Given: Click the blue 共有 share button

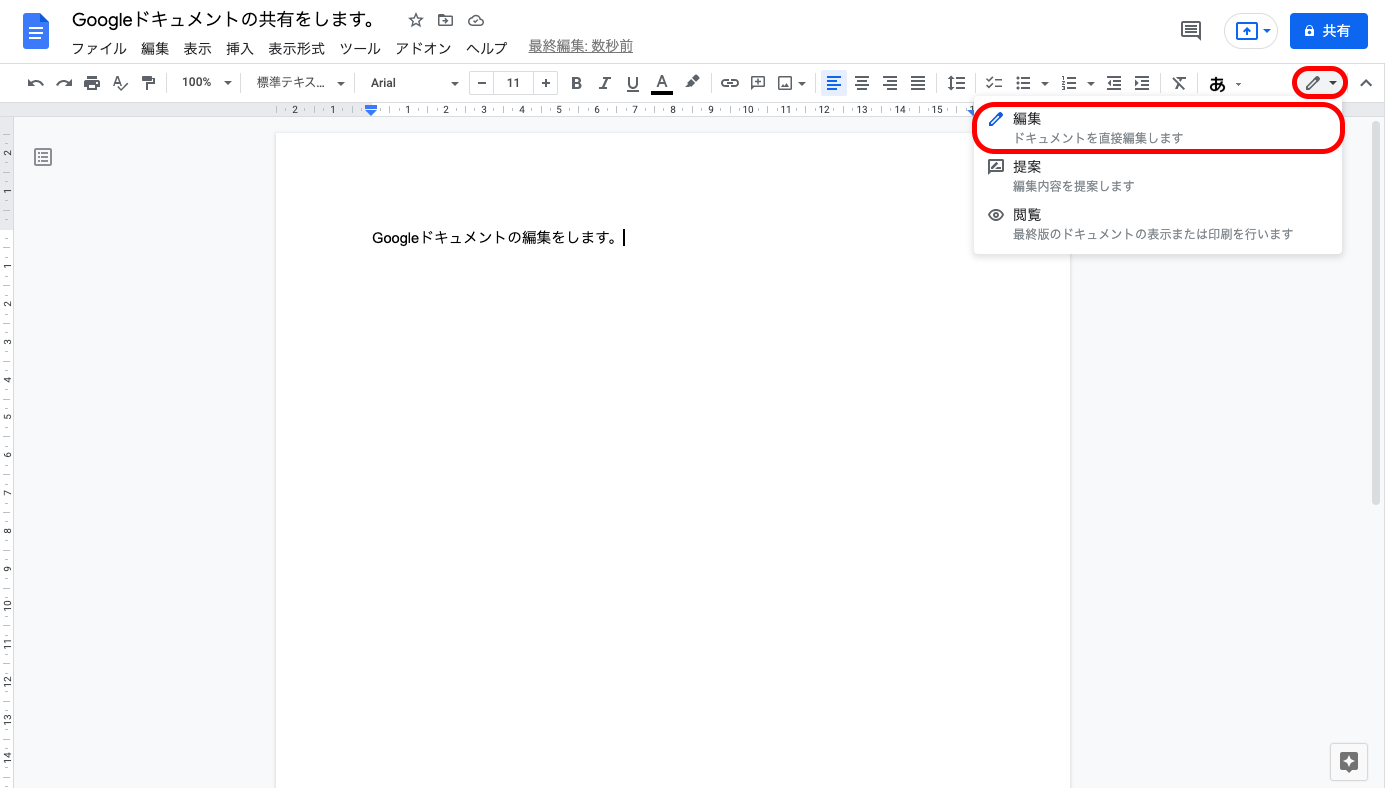Looking at the screenshot, I should click(x=1328, y=31).
